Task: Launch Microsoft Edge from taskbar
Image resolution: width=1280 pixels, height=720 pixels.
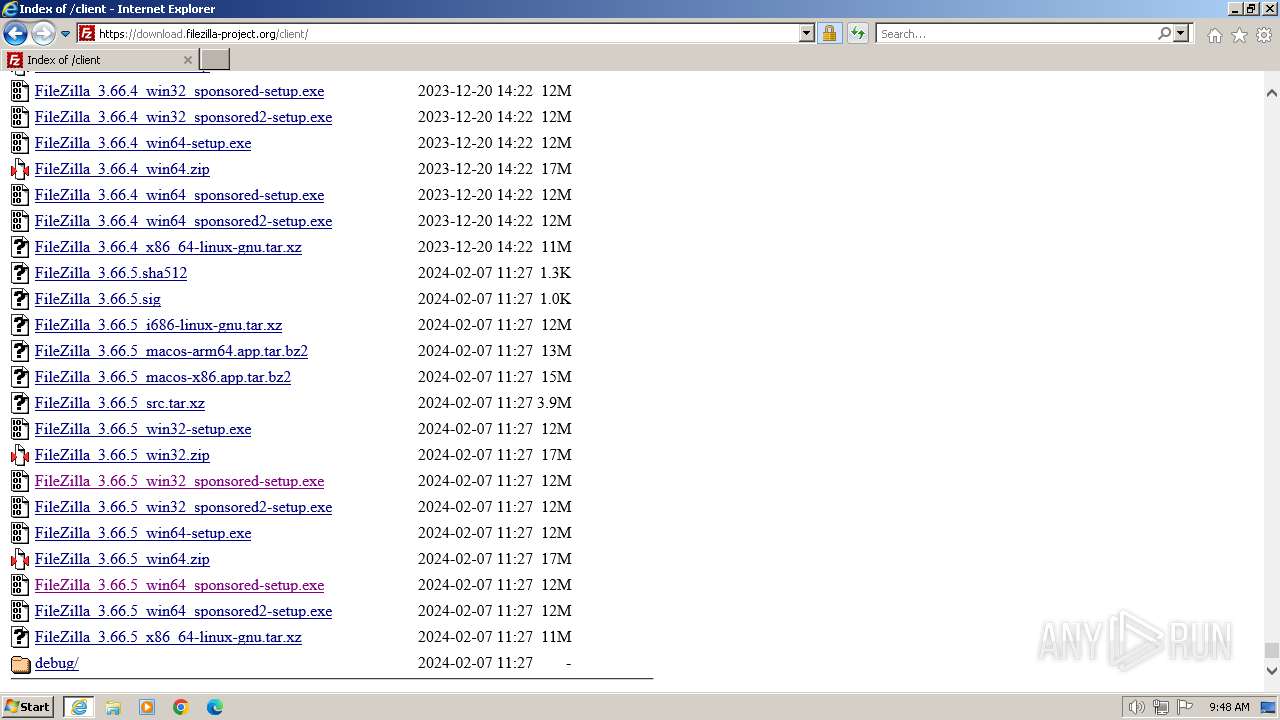Action: point(215,707)
